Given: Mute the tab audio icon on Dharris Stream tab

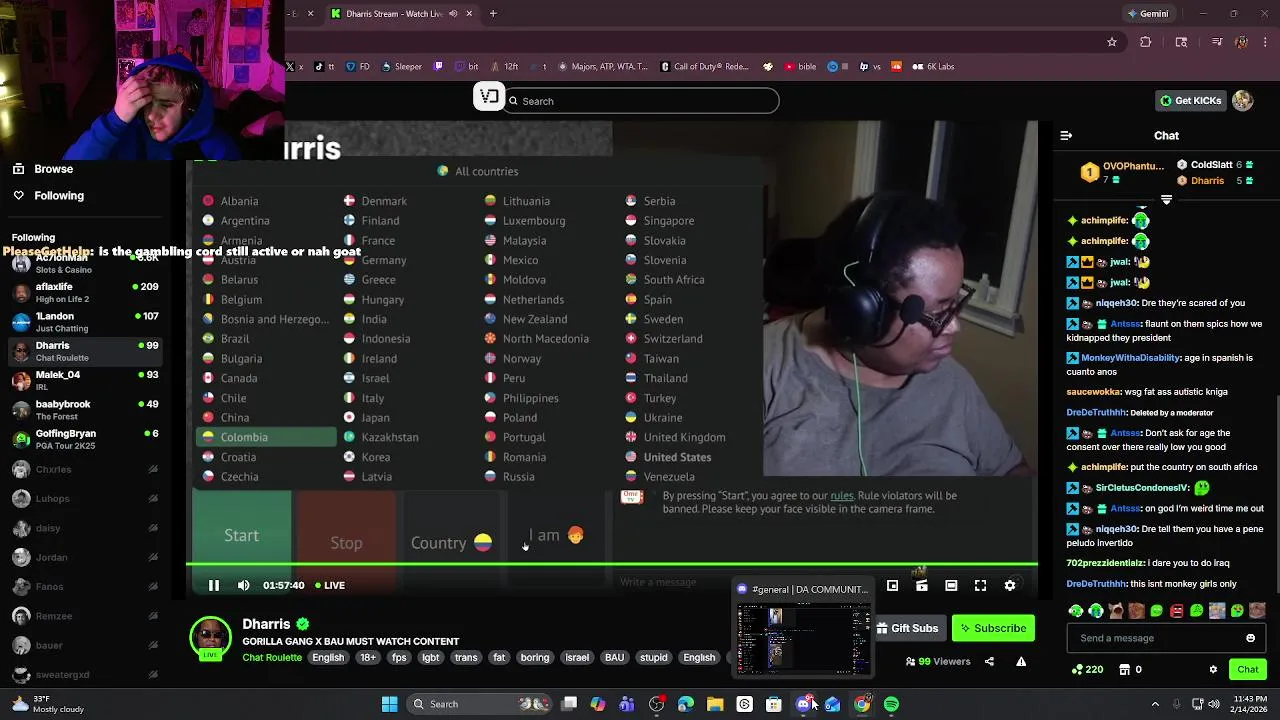Looking at the screenshot, I should (453, 13).
